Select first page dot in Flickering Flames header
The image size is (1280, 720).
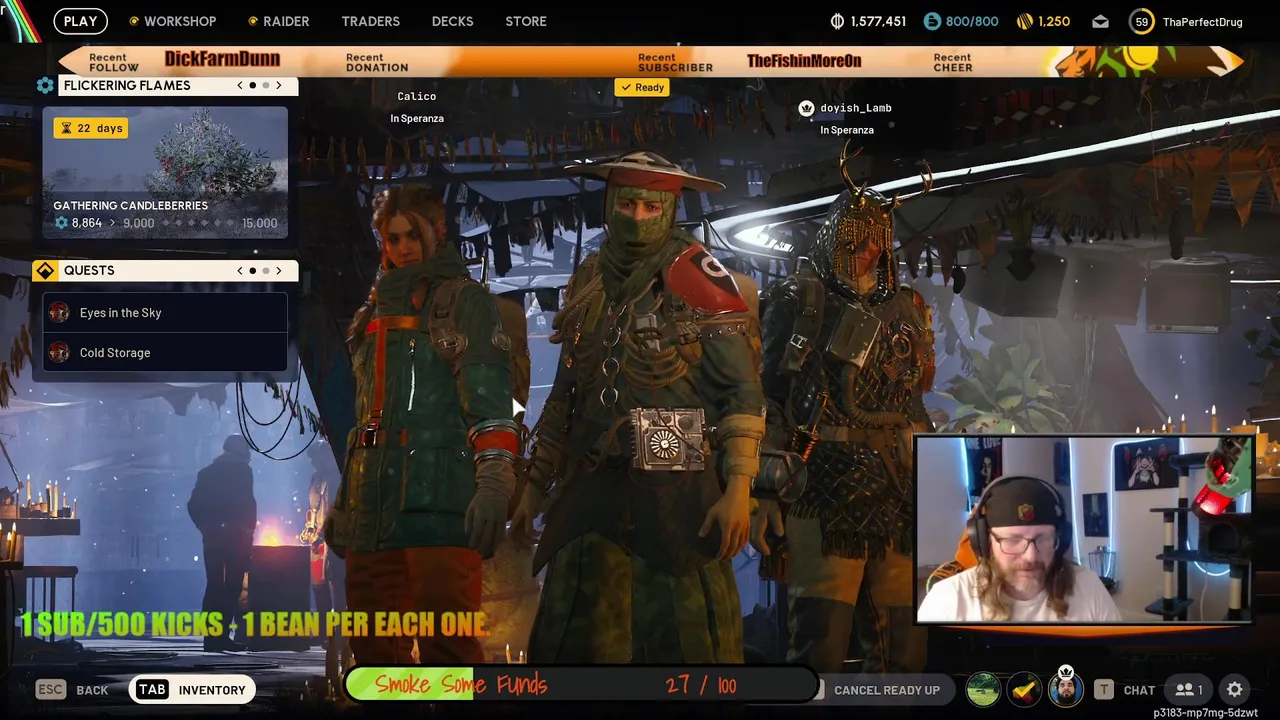[x=253, y=85]
